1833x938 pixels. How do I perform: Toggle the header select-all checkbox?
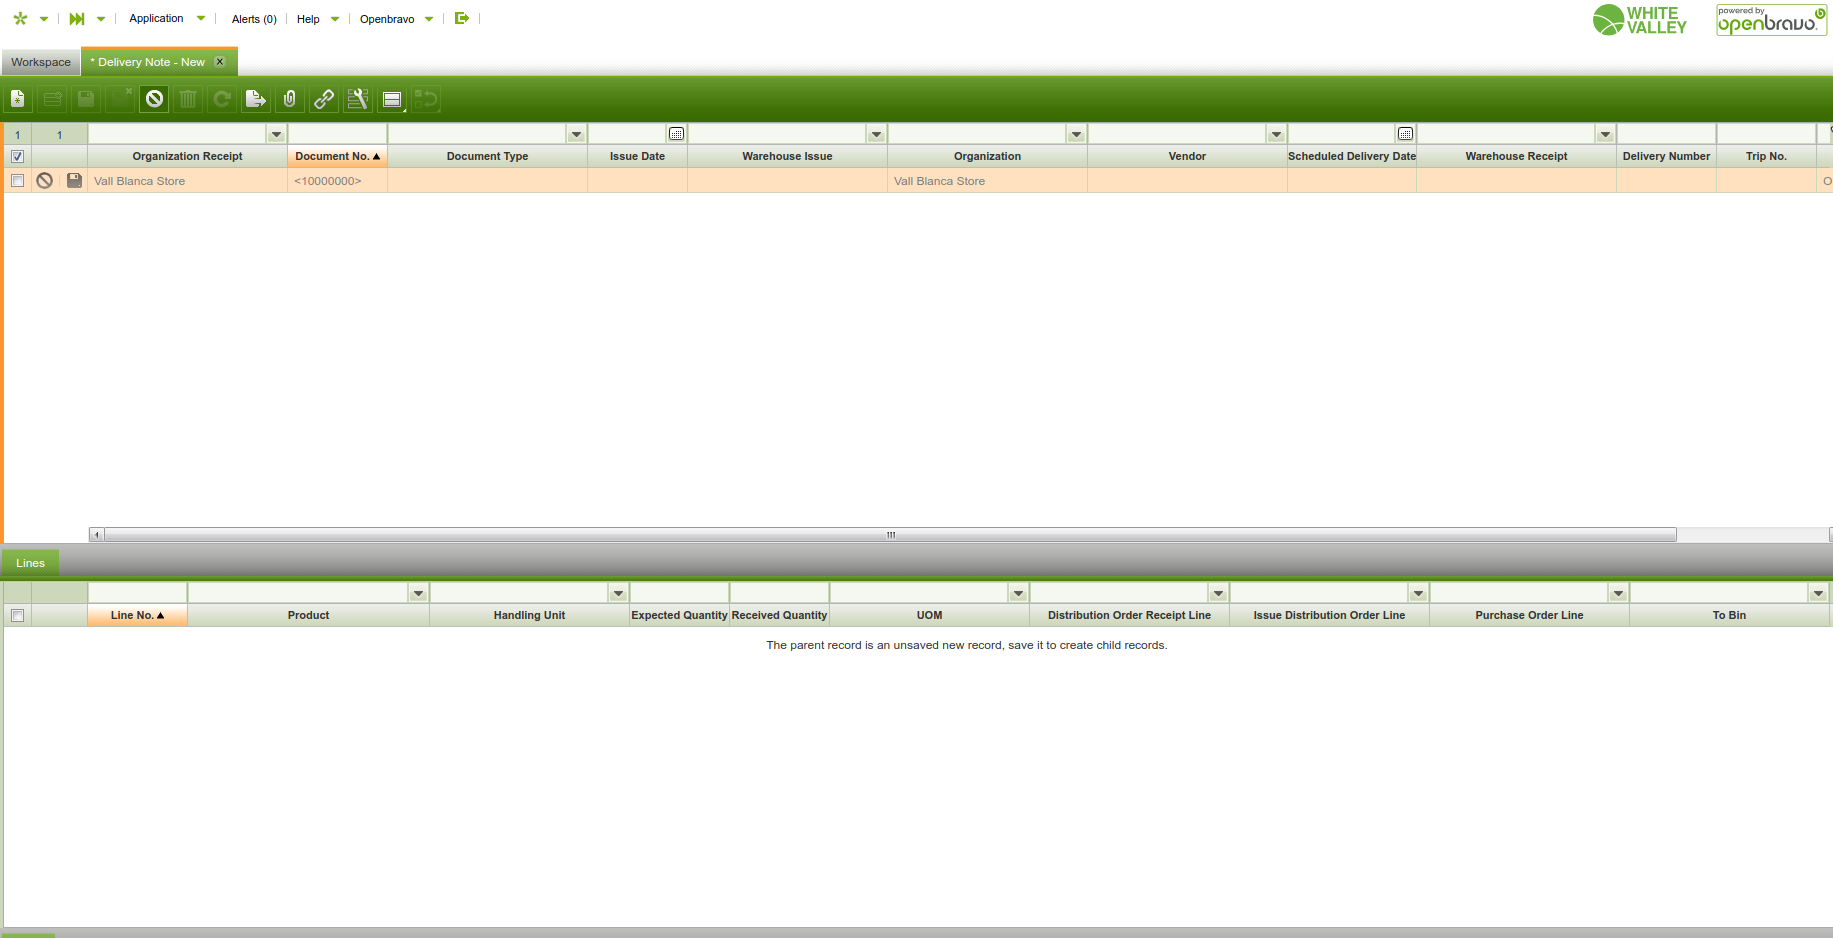tap(17, 156)
